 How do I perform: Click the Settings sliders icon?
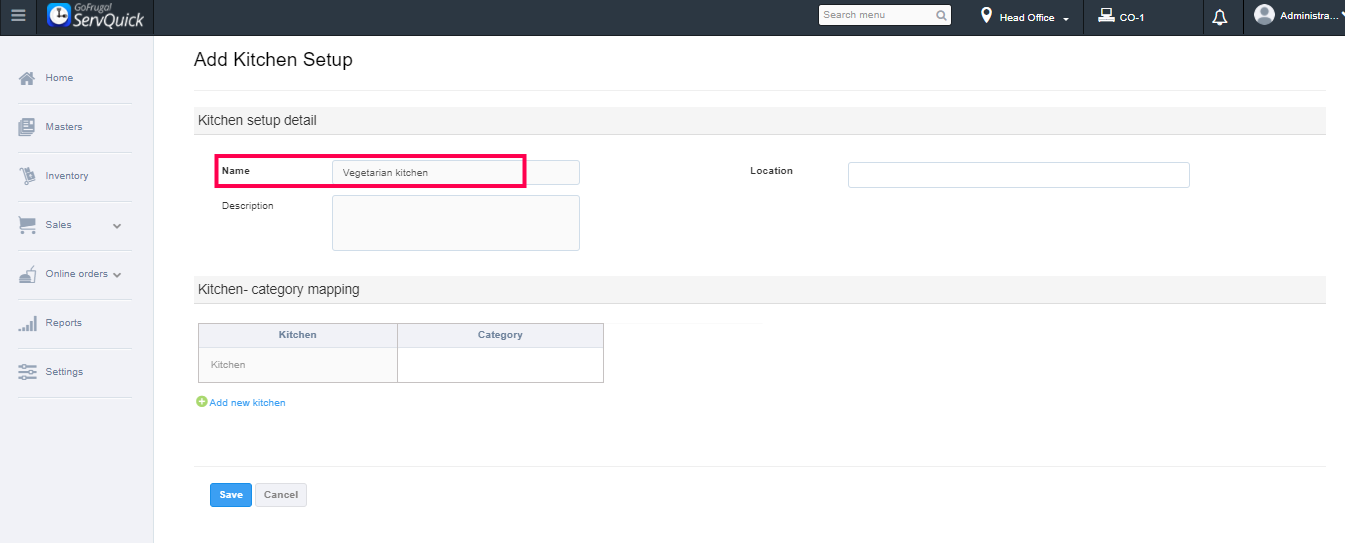pyautogui.click(x=27, y=372)
